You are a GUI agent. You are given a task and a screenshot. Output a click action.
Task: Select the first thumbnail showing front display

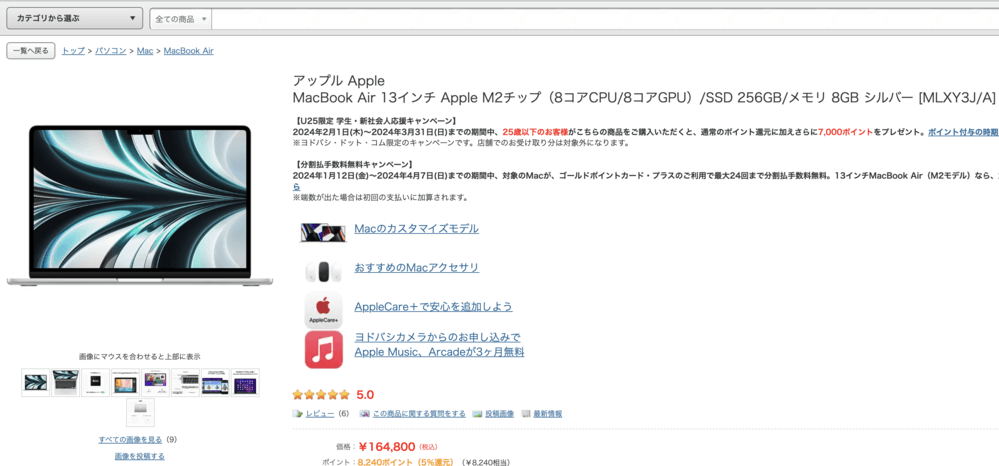[36, 382]
